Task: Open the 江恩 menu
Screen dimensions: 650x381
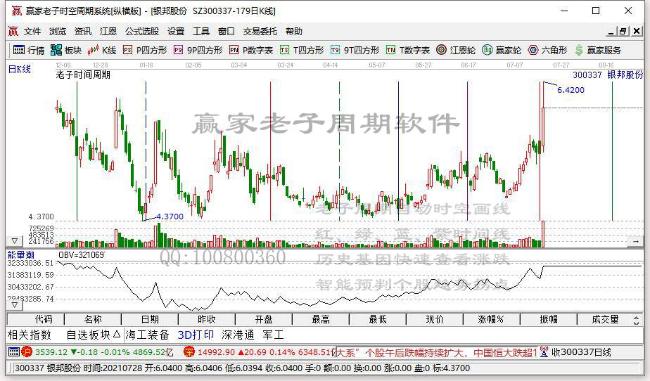Action: pos(108,31)
